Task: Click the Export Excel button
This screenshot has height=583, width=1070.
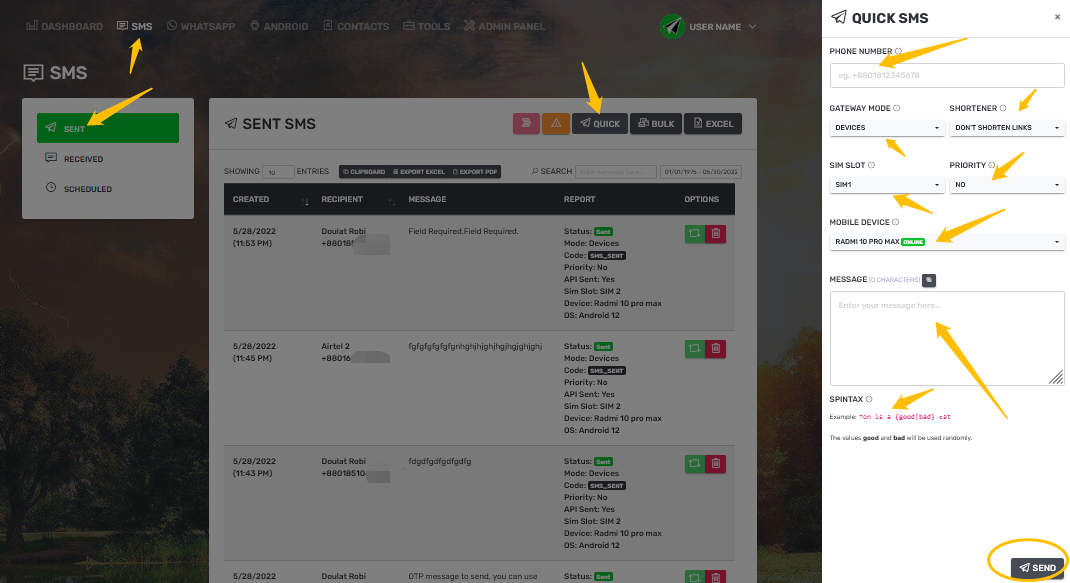Action: [x=418, y=172]
